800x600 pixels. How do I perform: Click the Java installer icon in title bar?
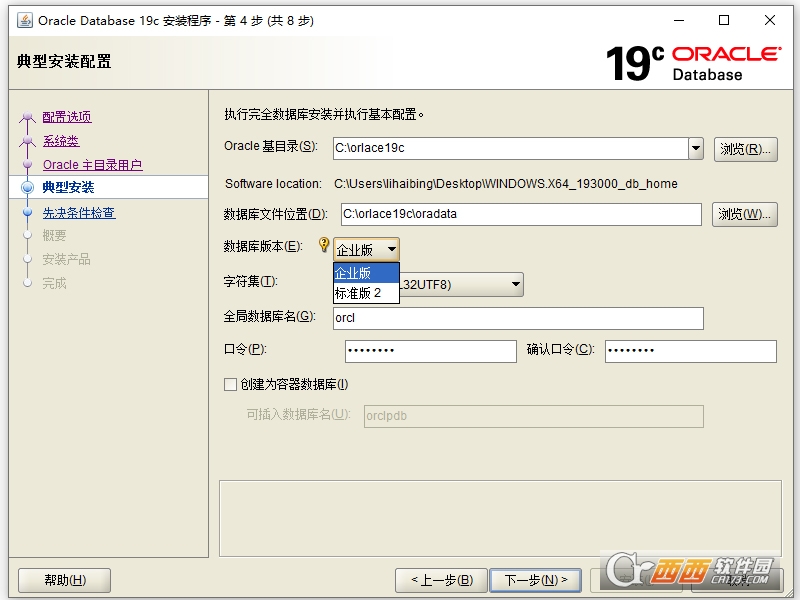coord(24,20)
